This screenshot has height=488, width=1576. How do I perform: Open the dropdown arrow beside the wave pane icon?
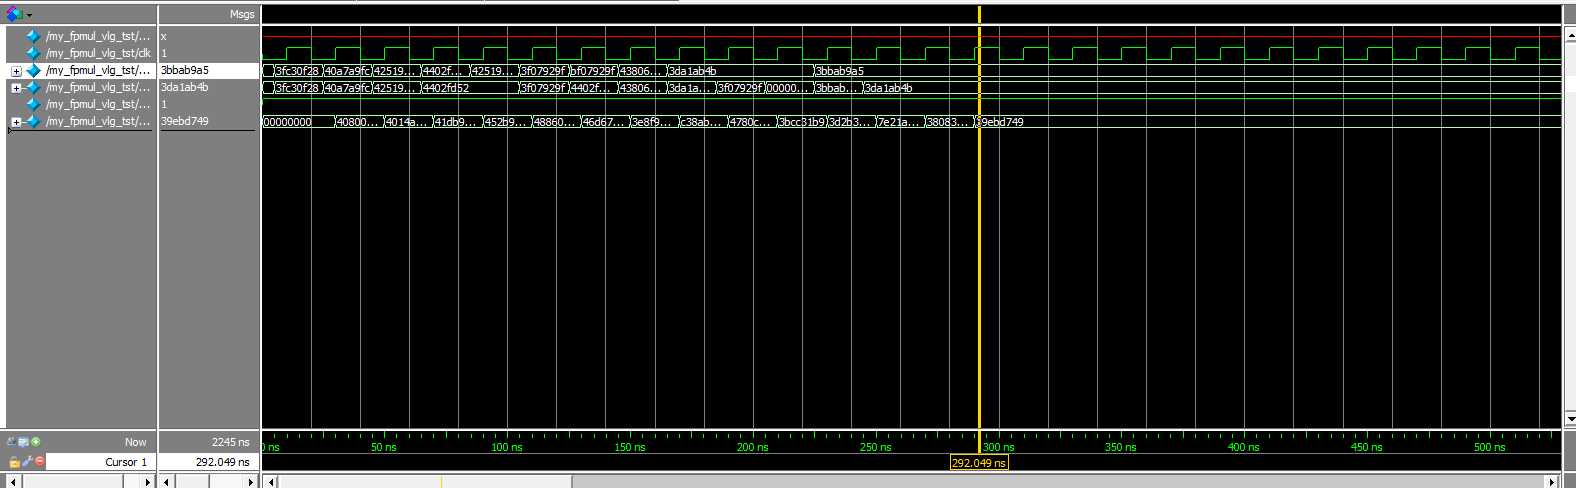point(29,15)
